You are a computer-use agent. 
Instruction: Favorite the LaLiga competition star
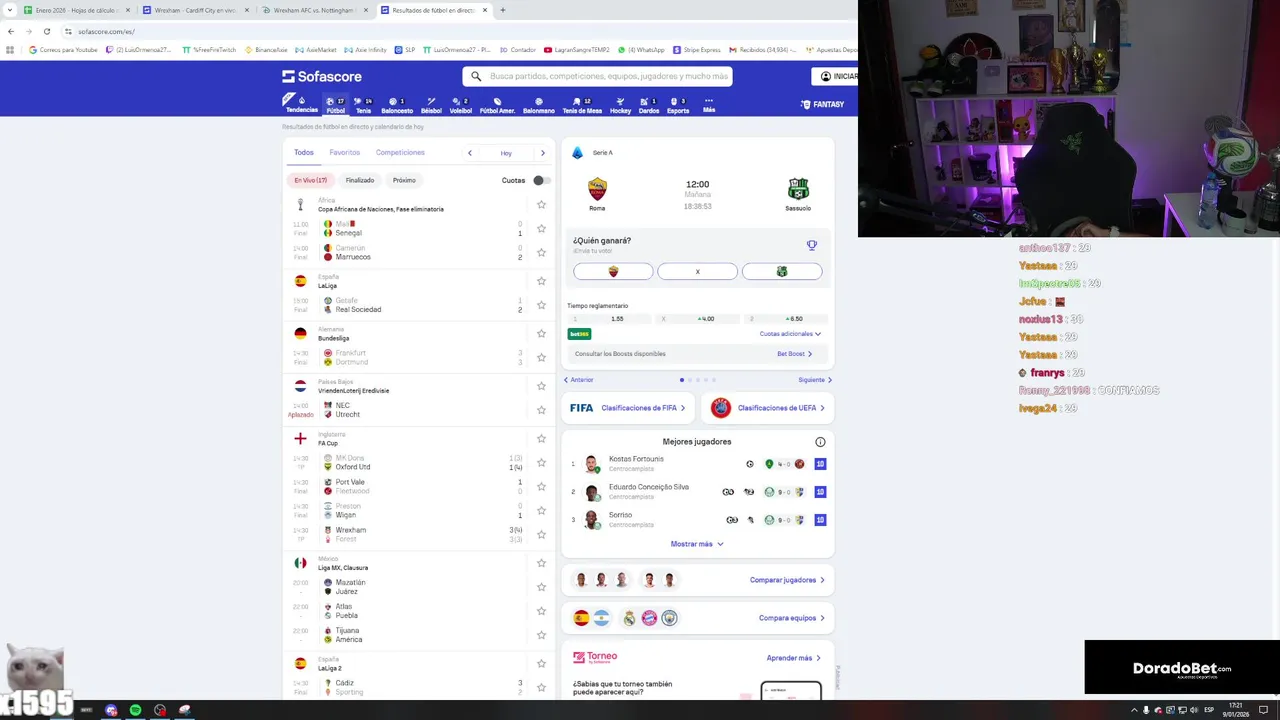pyautogui.click(x=541, y=281)
